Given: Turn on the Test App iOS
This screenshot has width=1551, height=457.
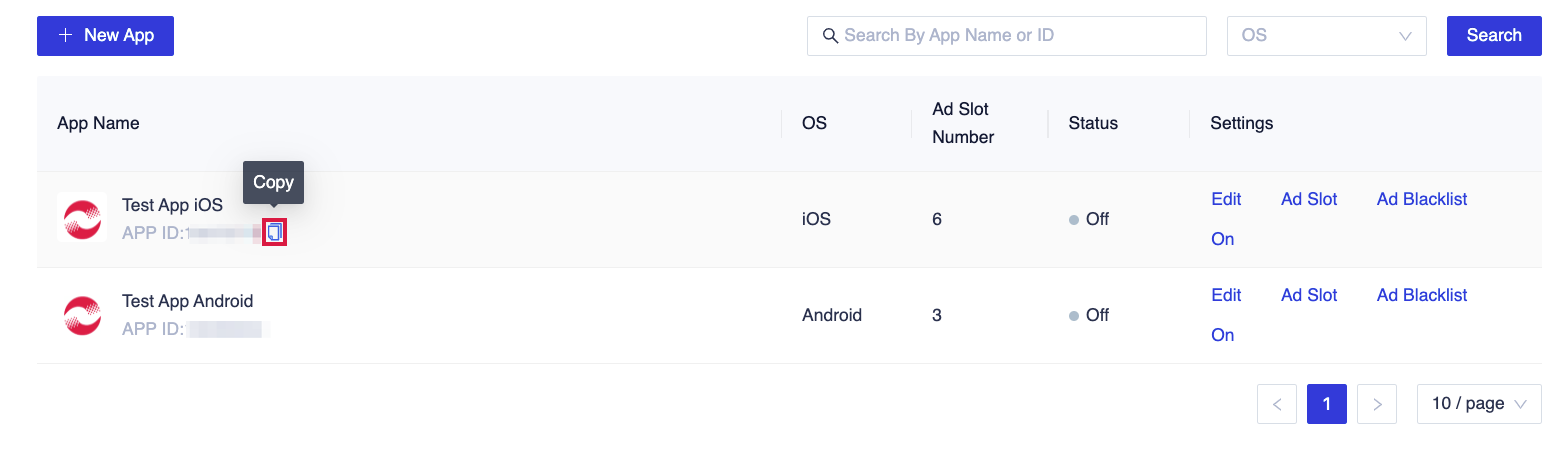Looking at the screenshot, I should pos(1222,239).
